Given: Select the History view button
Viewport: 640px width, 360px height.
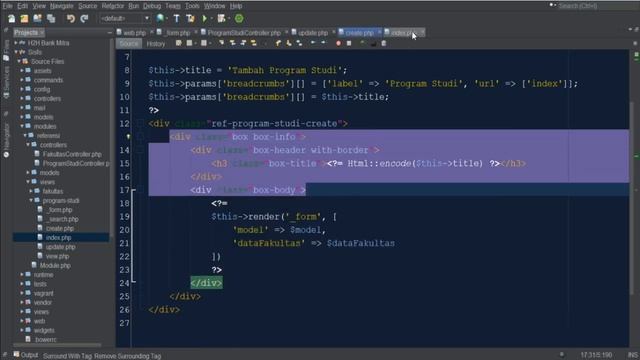Looking at the screenshot, I should pos(156,44).
